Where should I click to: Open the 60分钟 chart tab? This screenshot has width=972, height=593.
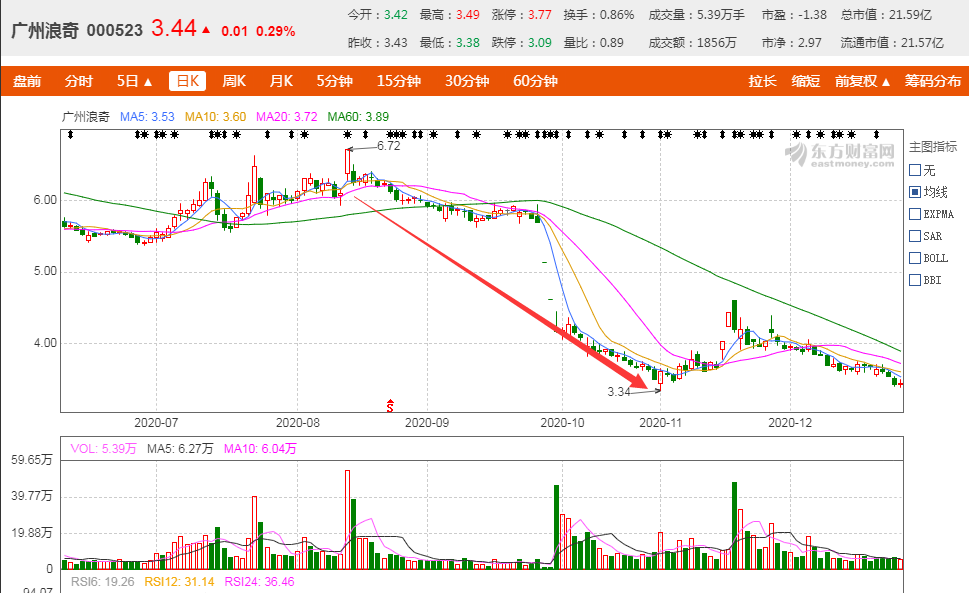(x=535, y=81)
